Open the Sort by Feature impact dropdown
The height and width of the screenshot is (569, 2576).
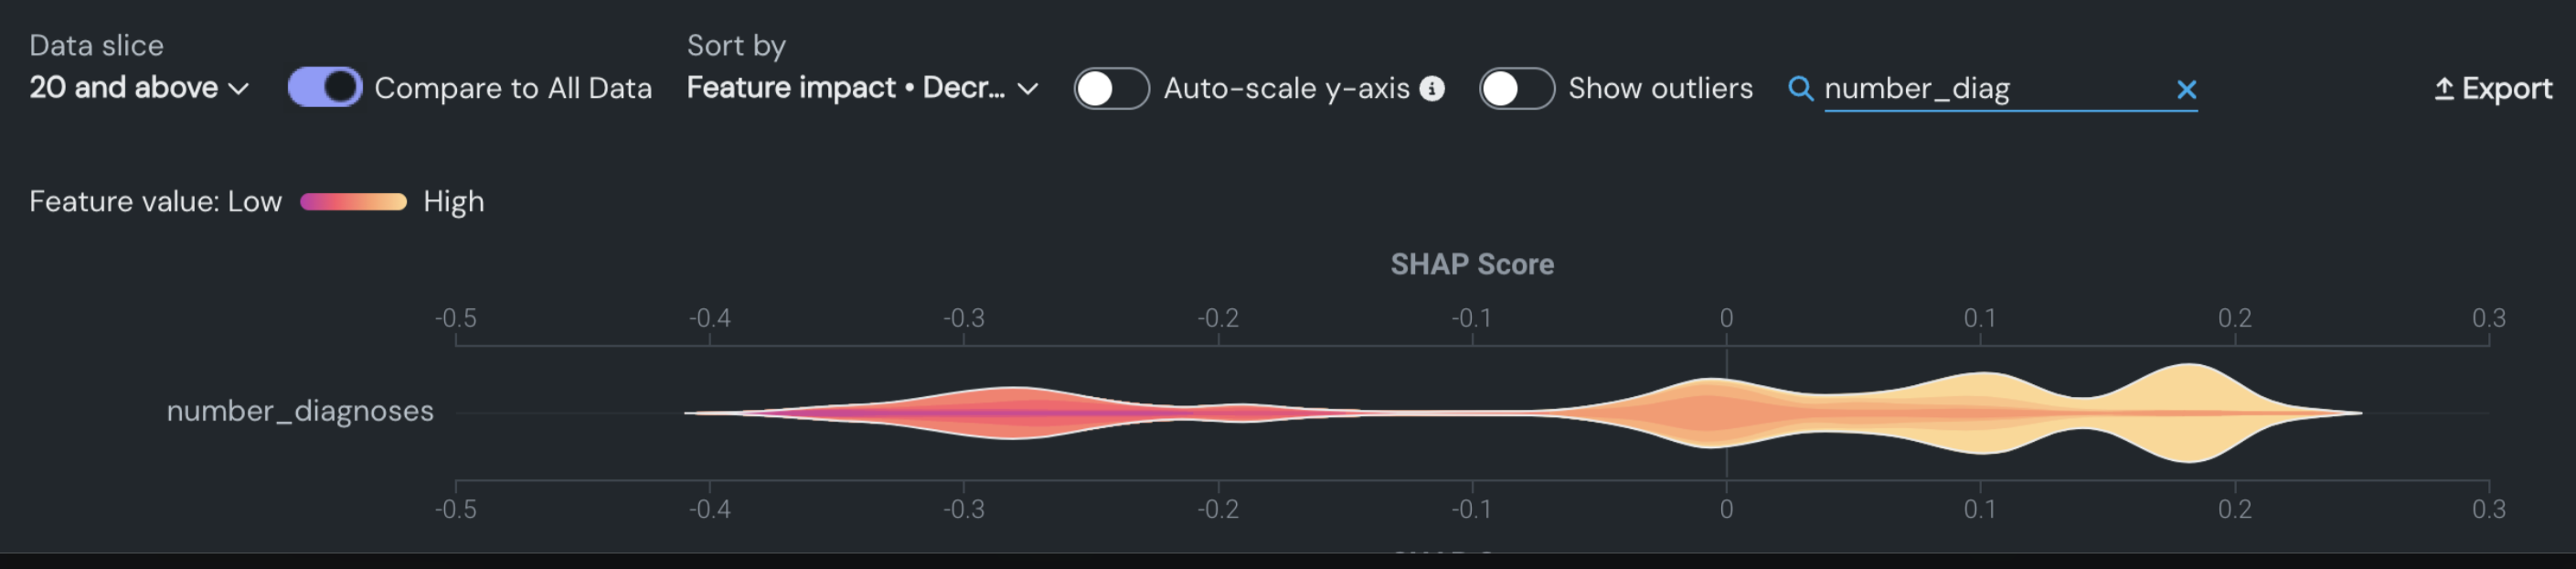846,88
